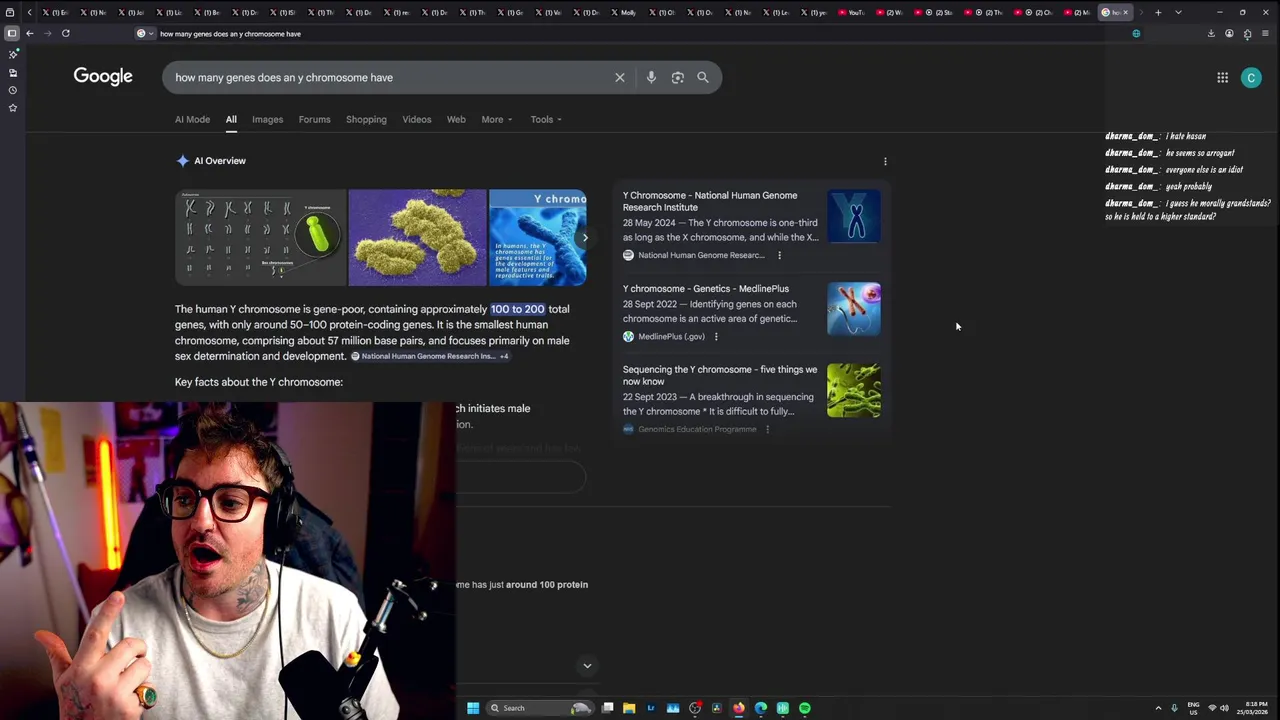The height and width of the screenshot is (720, 1280).
Task: Open Google Lens image search
Action: tap(677, 77)
